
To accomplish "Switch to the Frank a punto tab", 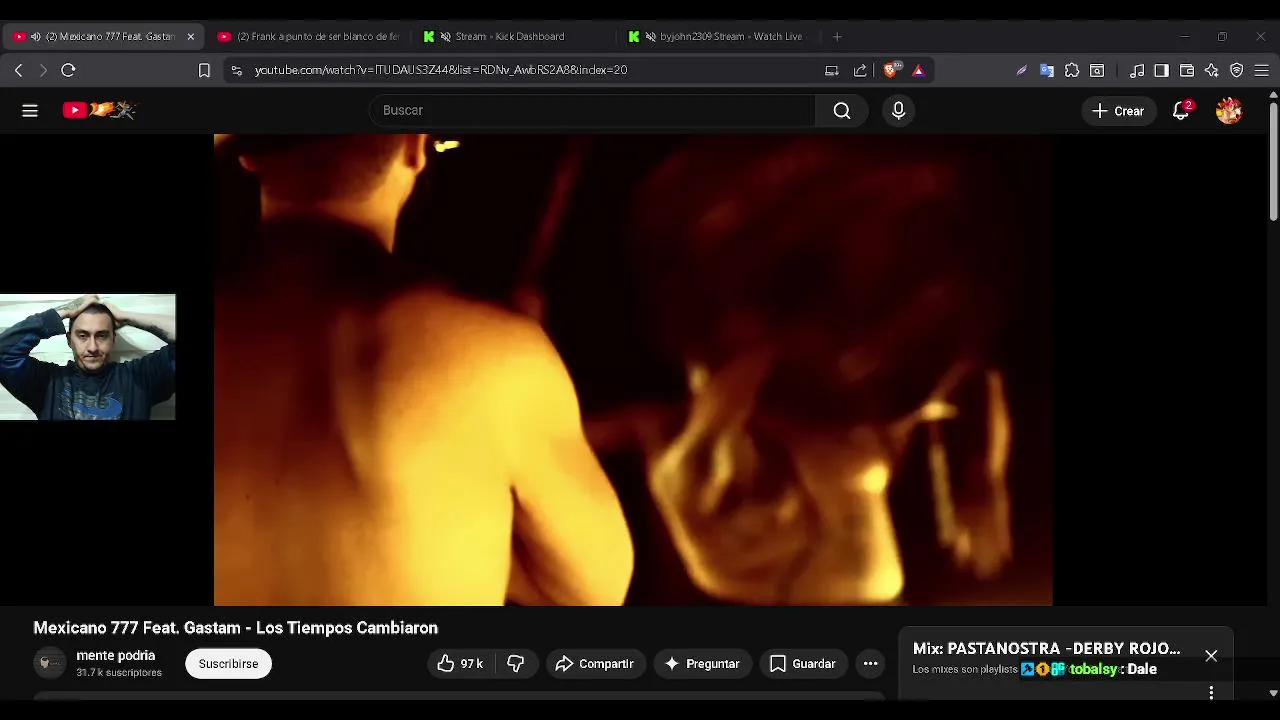I will (x=310, y=36).
